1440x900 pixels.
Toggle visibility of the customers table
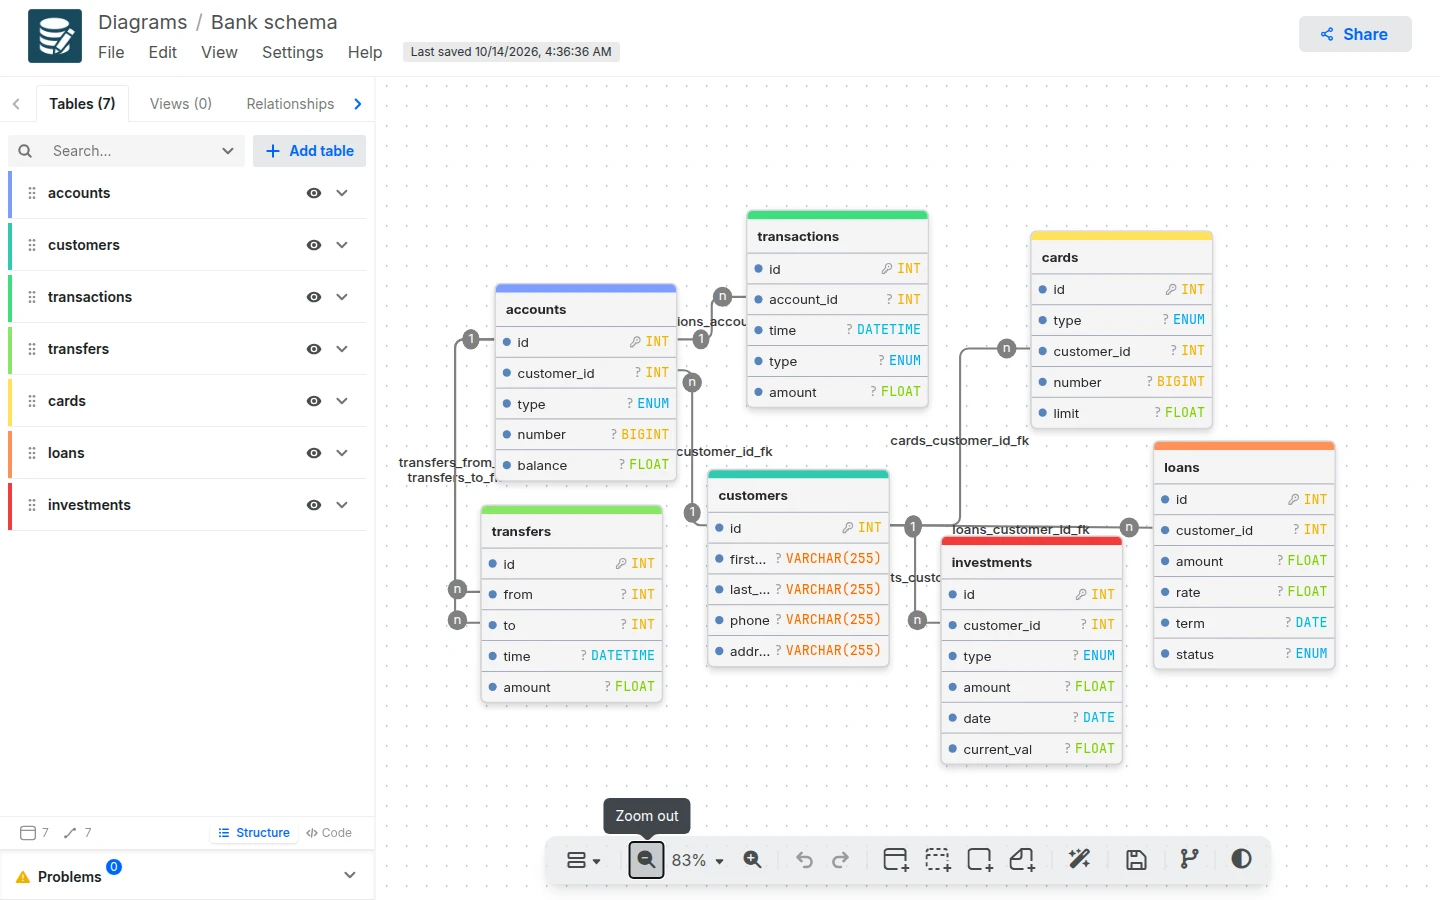pos(314,245)
